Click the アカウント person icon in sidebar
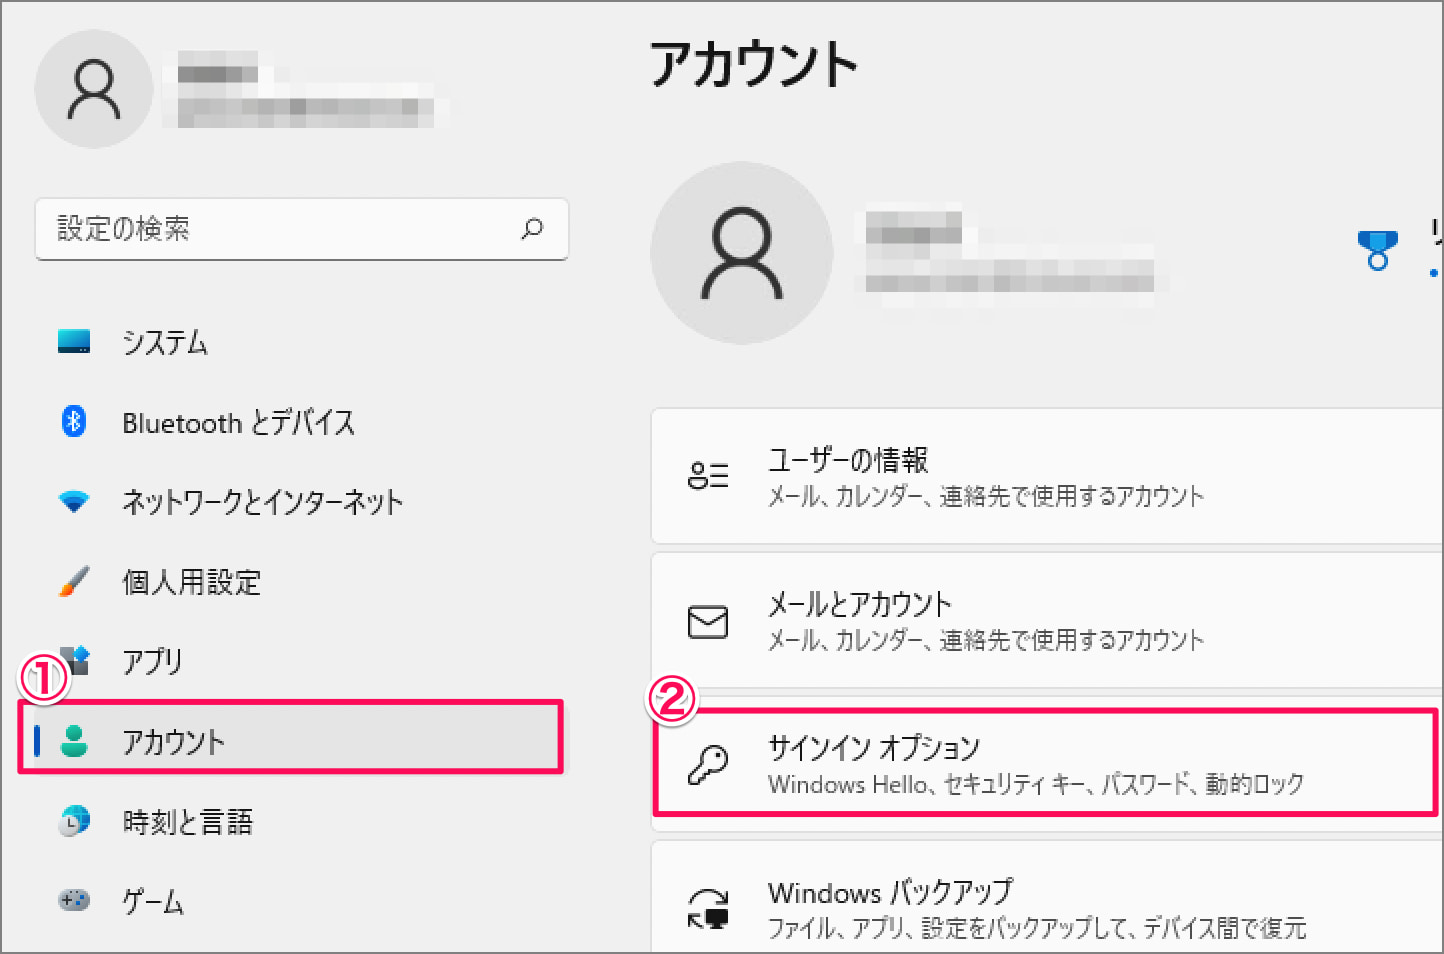Viewport: 1444px width, 954px height. 72,742
